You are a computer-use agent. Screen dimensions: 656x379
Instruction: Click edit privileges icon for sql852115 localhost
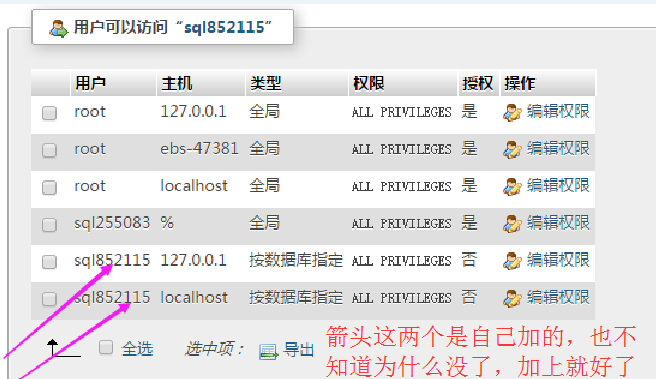(512, 298)
